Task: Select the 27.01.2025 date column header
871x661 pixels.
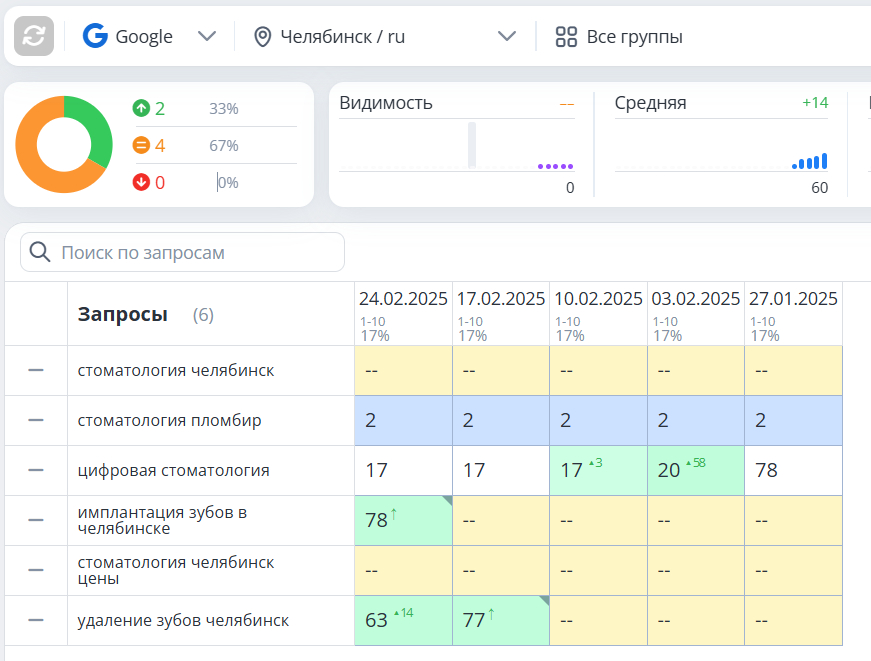Action: pyautogui.click(x=793, y=299)
